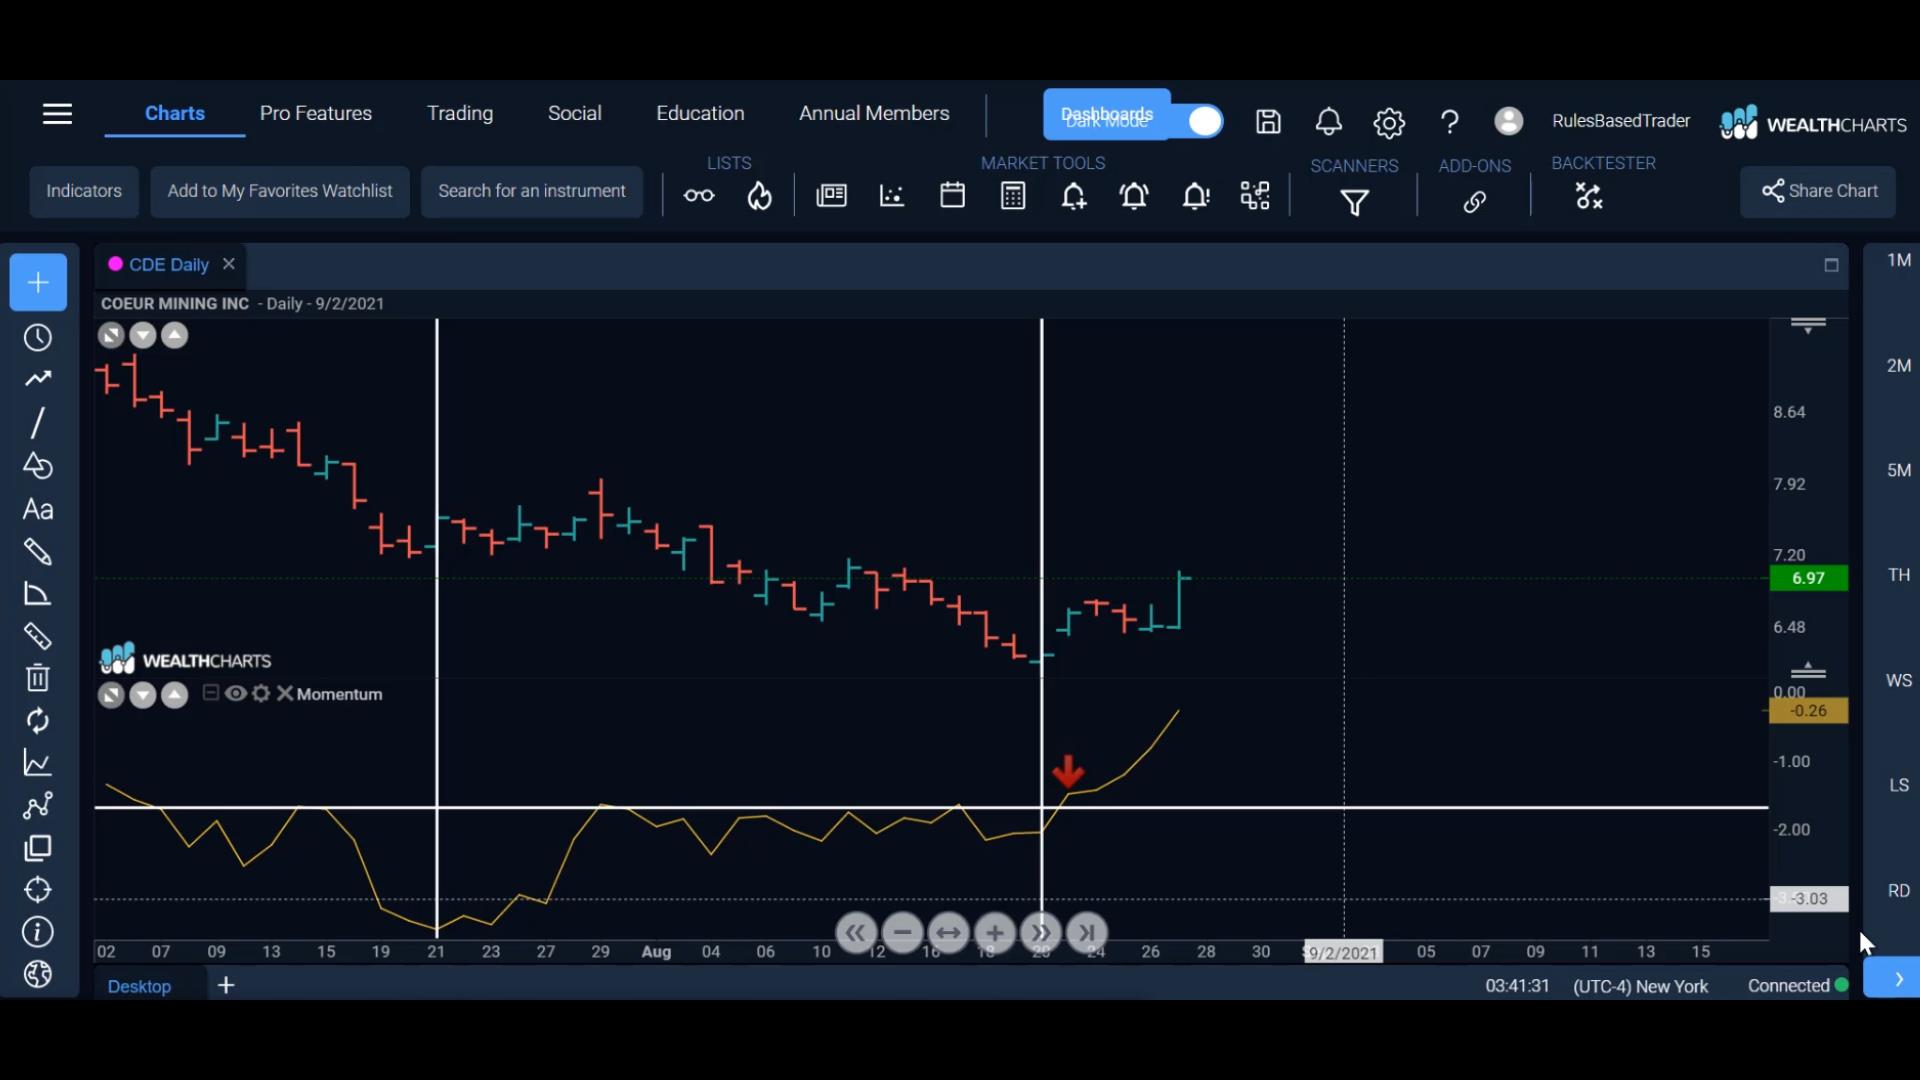The width and height of the screenshot is (1920, 1080).
Task: Open Momentum indicator settings gear
Action: point(261,693)
